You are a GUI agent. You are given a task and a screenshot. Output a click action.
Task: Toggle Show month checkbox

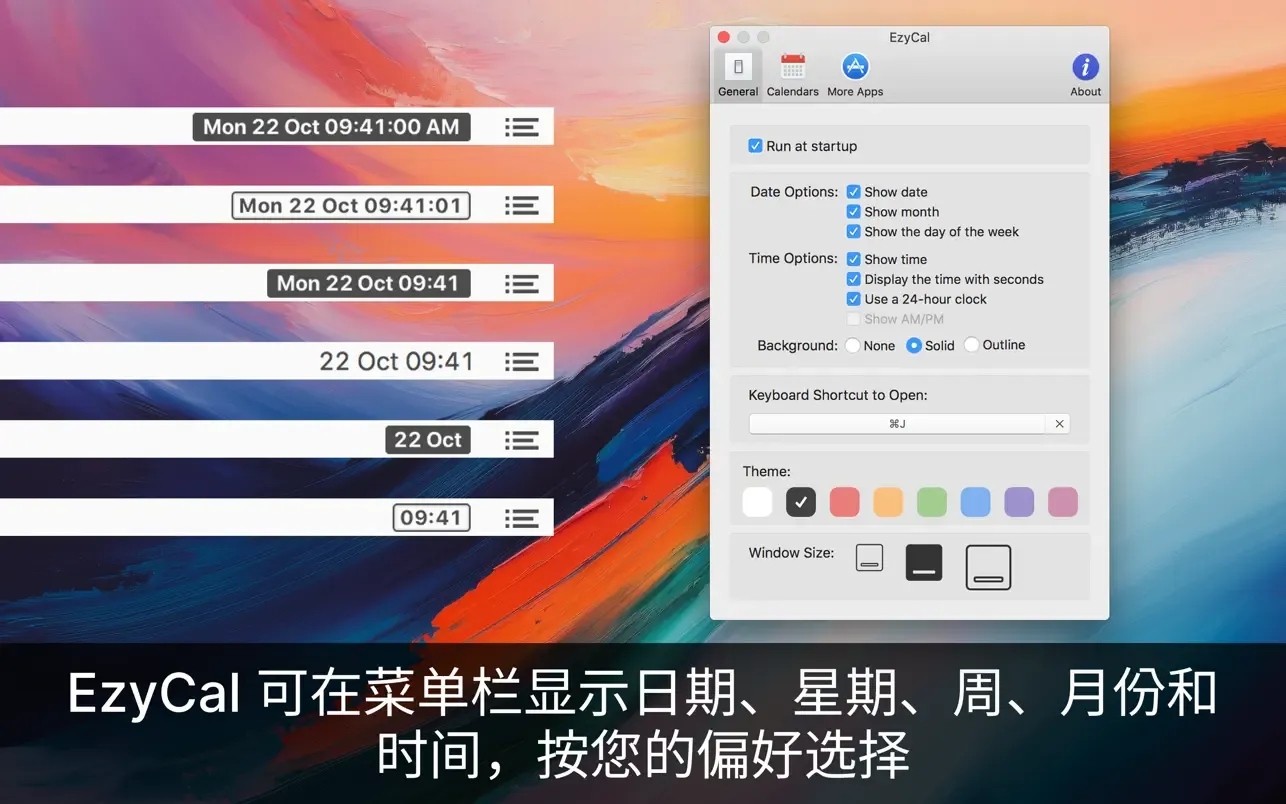coord(853,212)
